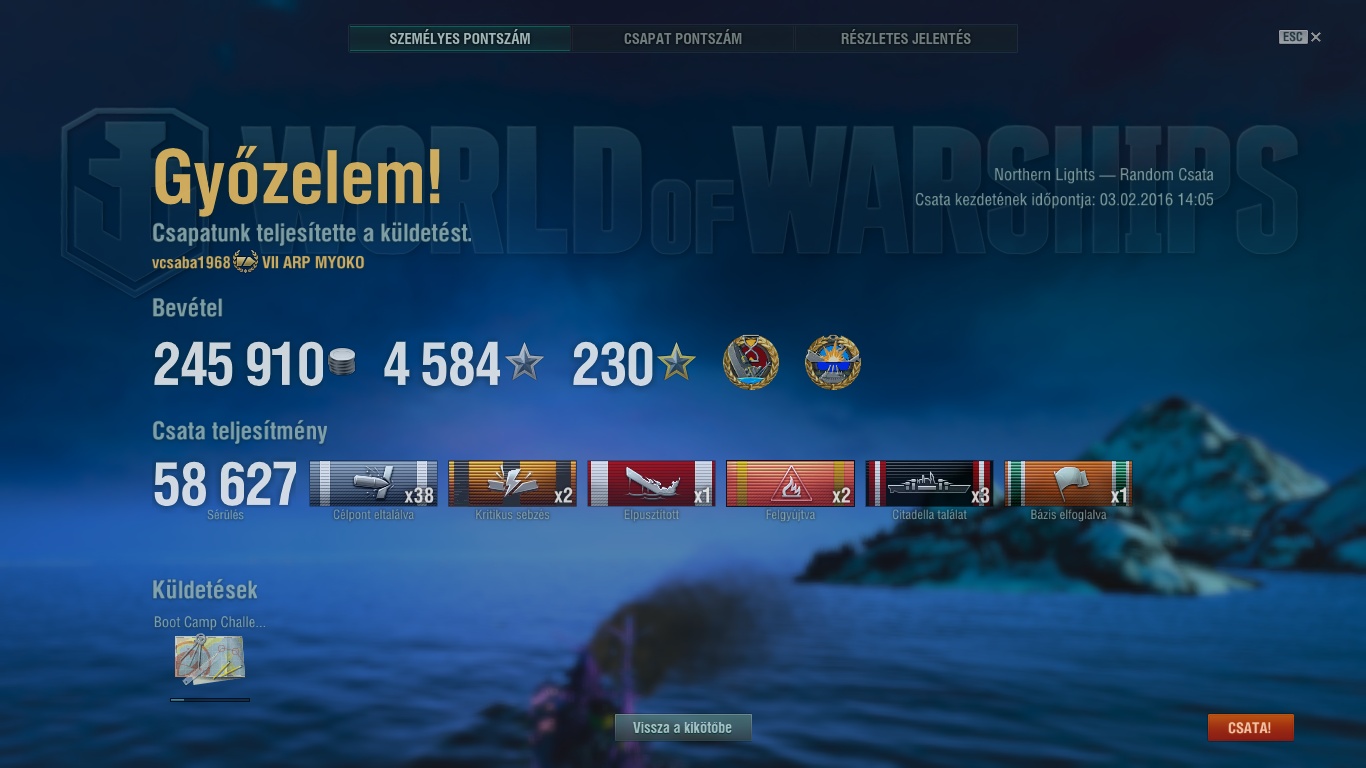Select the Személyes Pontszám tab
This screenshot has width=1366, height=768.
click(460, 39)
